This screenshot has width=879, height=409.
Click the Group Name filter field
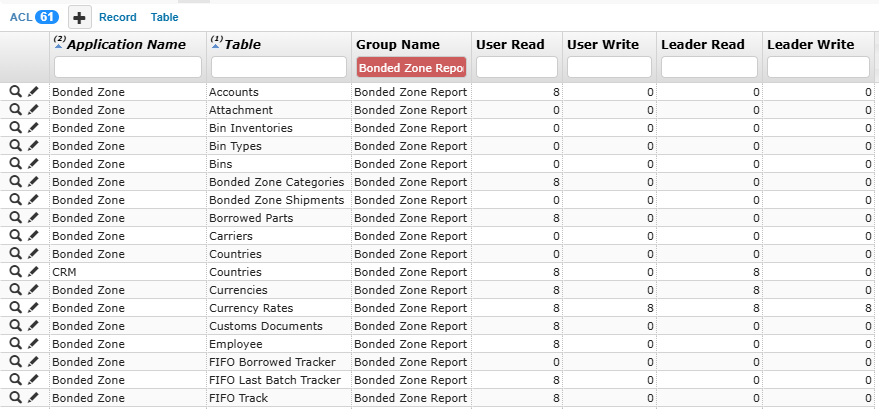coord(411,67)
